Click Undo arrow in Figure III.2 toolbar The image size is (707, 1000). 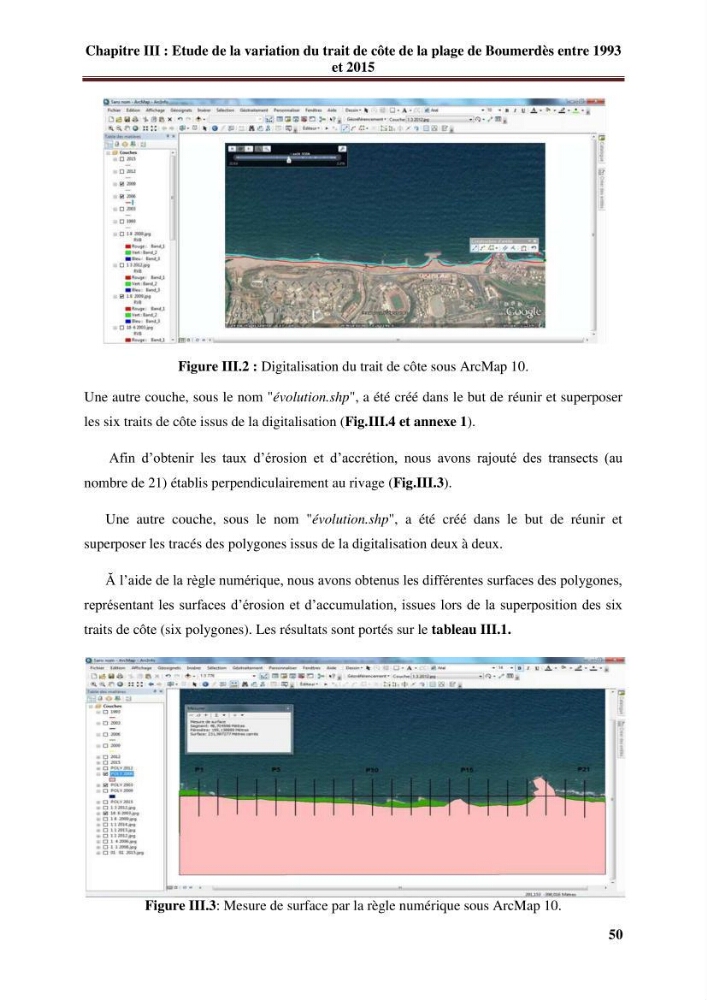click(180, 119)
